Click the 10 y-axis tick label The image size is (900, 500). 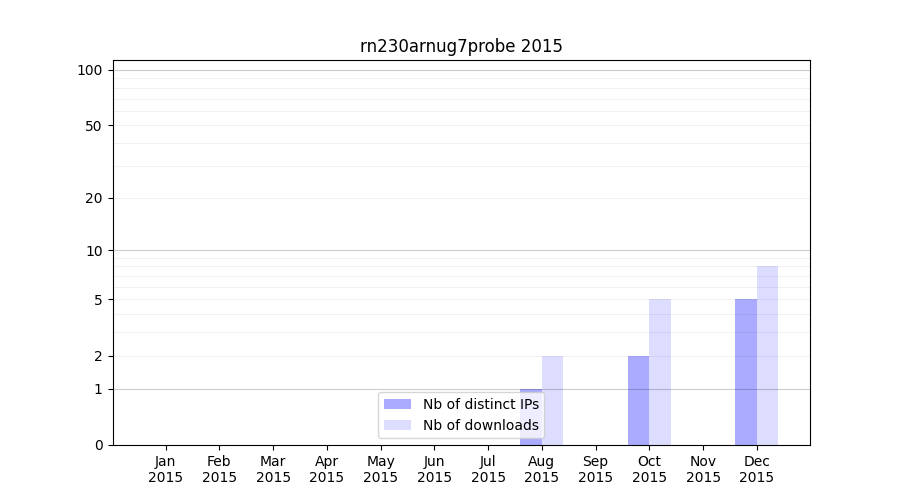94,251
